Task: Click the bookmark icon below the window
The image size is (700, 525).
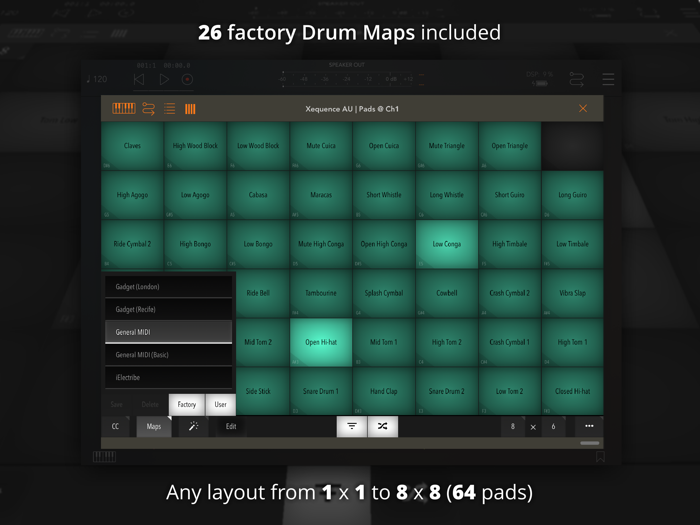Action: click(600, 457)
